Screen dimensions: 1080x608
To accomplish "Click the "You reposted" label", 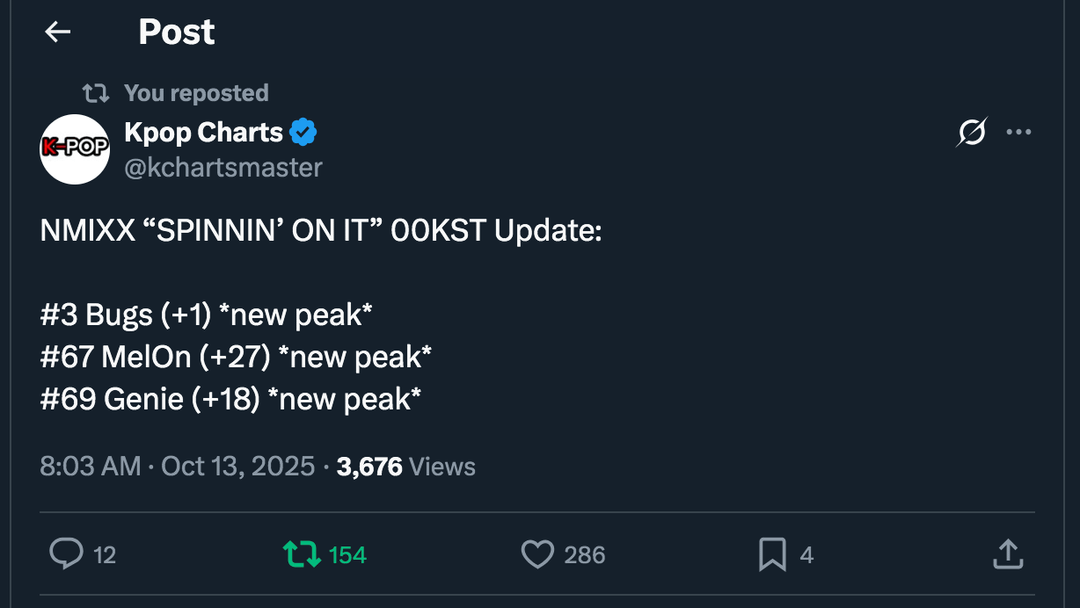I will point(196,93).
